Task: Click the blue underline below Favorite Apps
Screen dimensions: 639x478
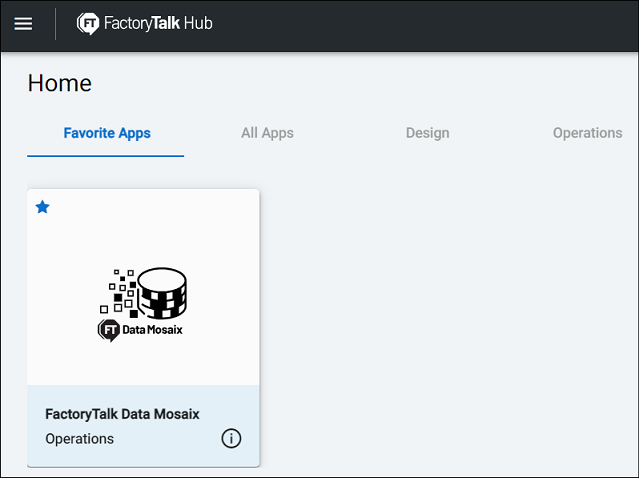Action: (x=106, y=156)
